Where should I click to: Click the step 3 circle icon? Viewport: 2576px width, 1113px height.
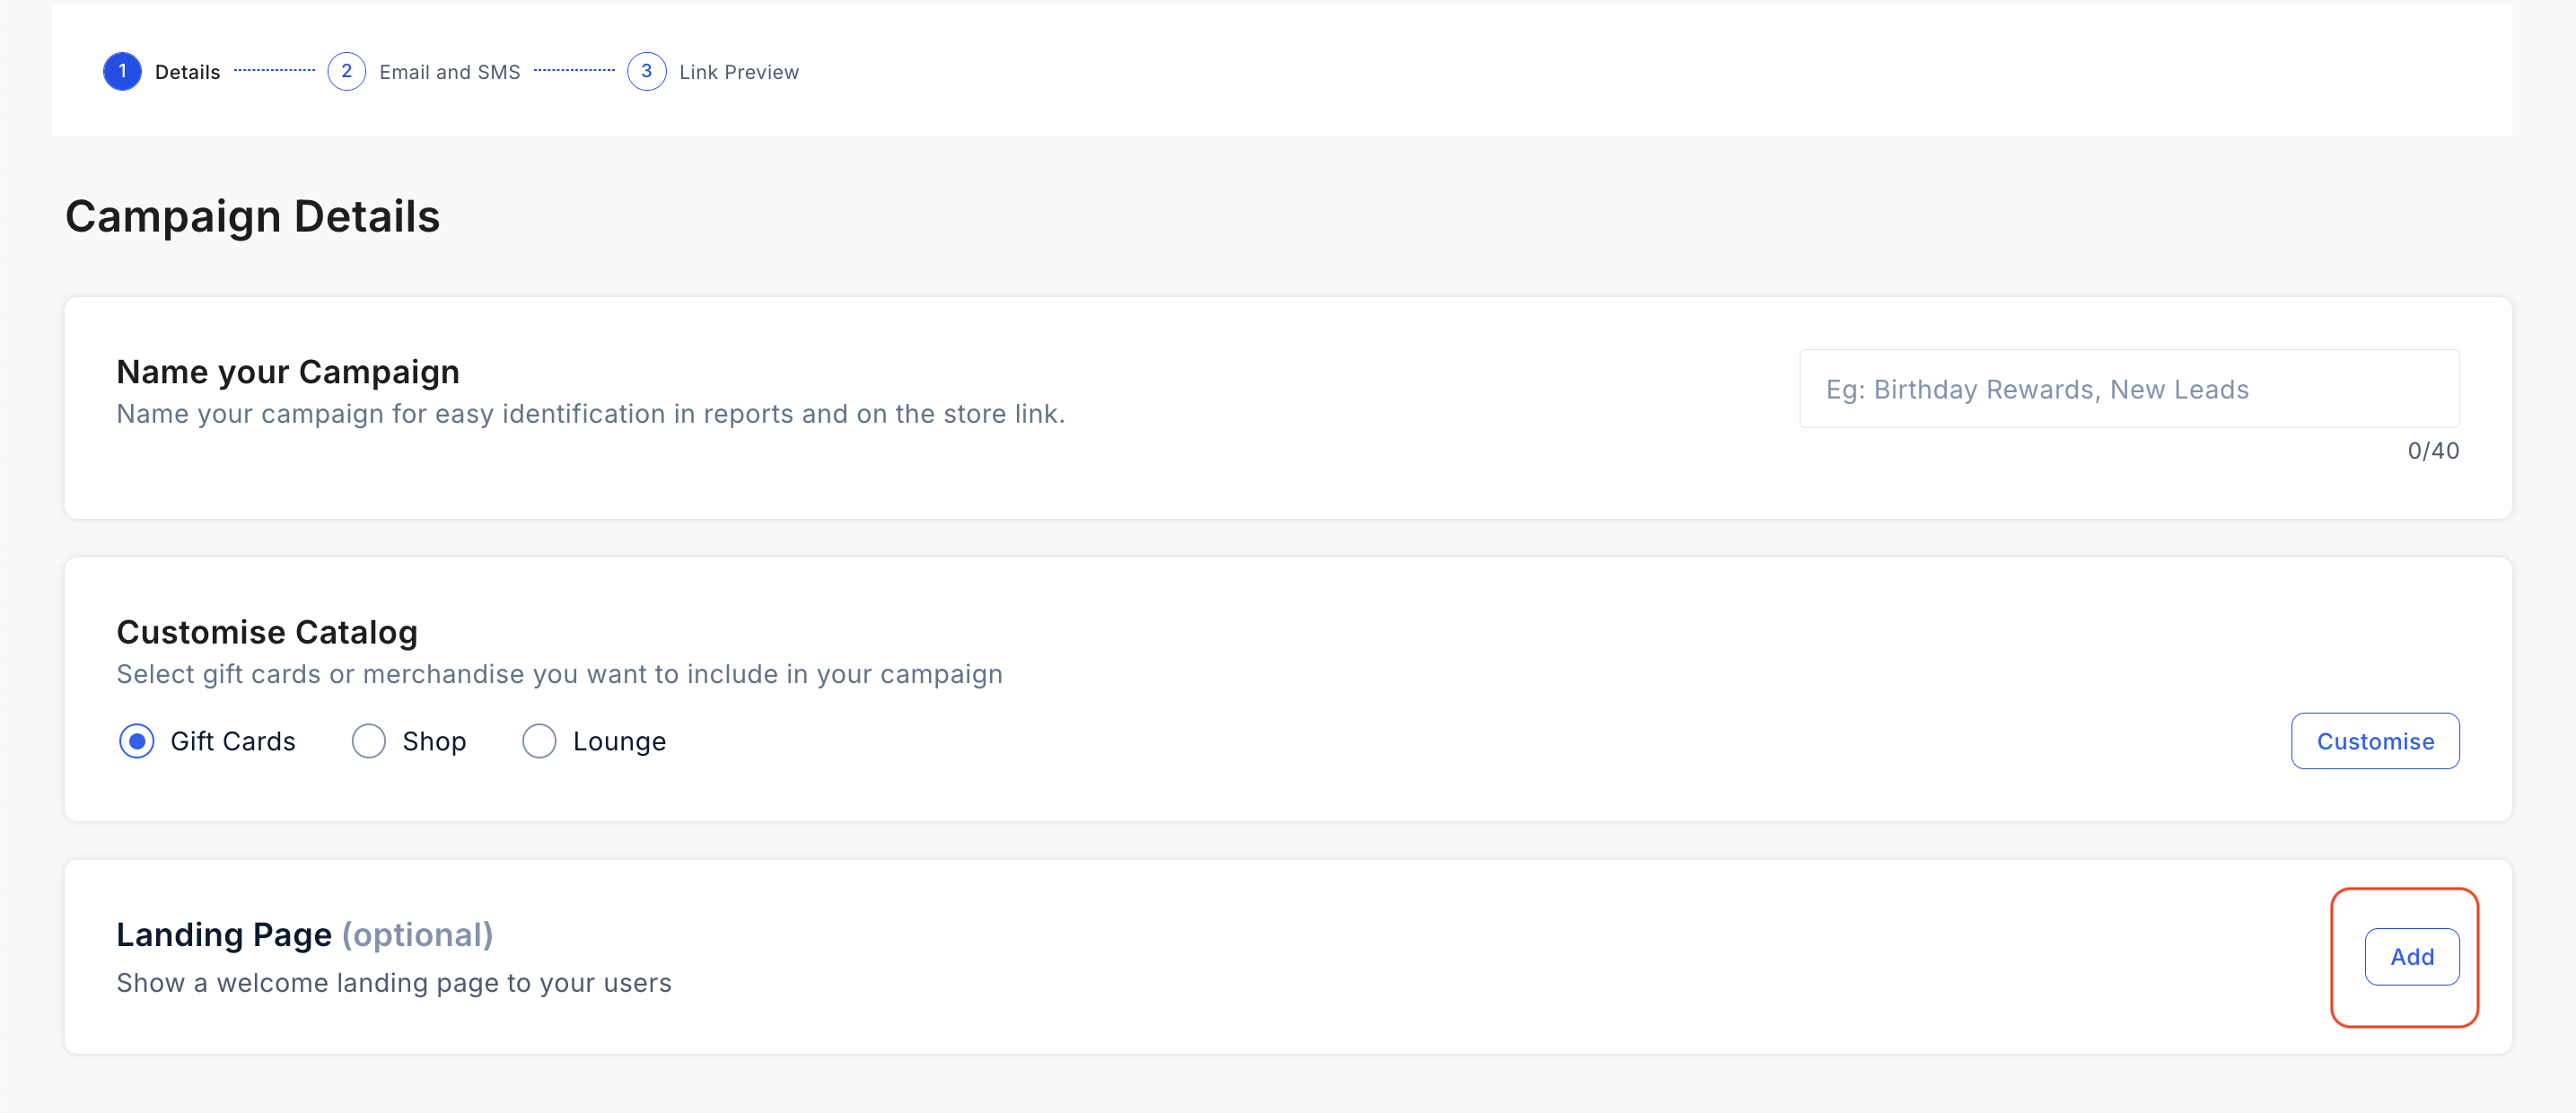[646, 71]
